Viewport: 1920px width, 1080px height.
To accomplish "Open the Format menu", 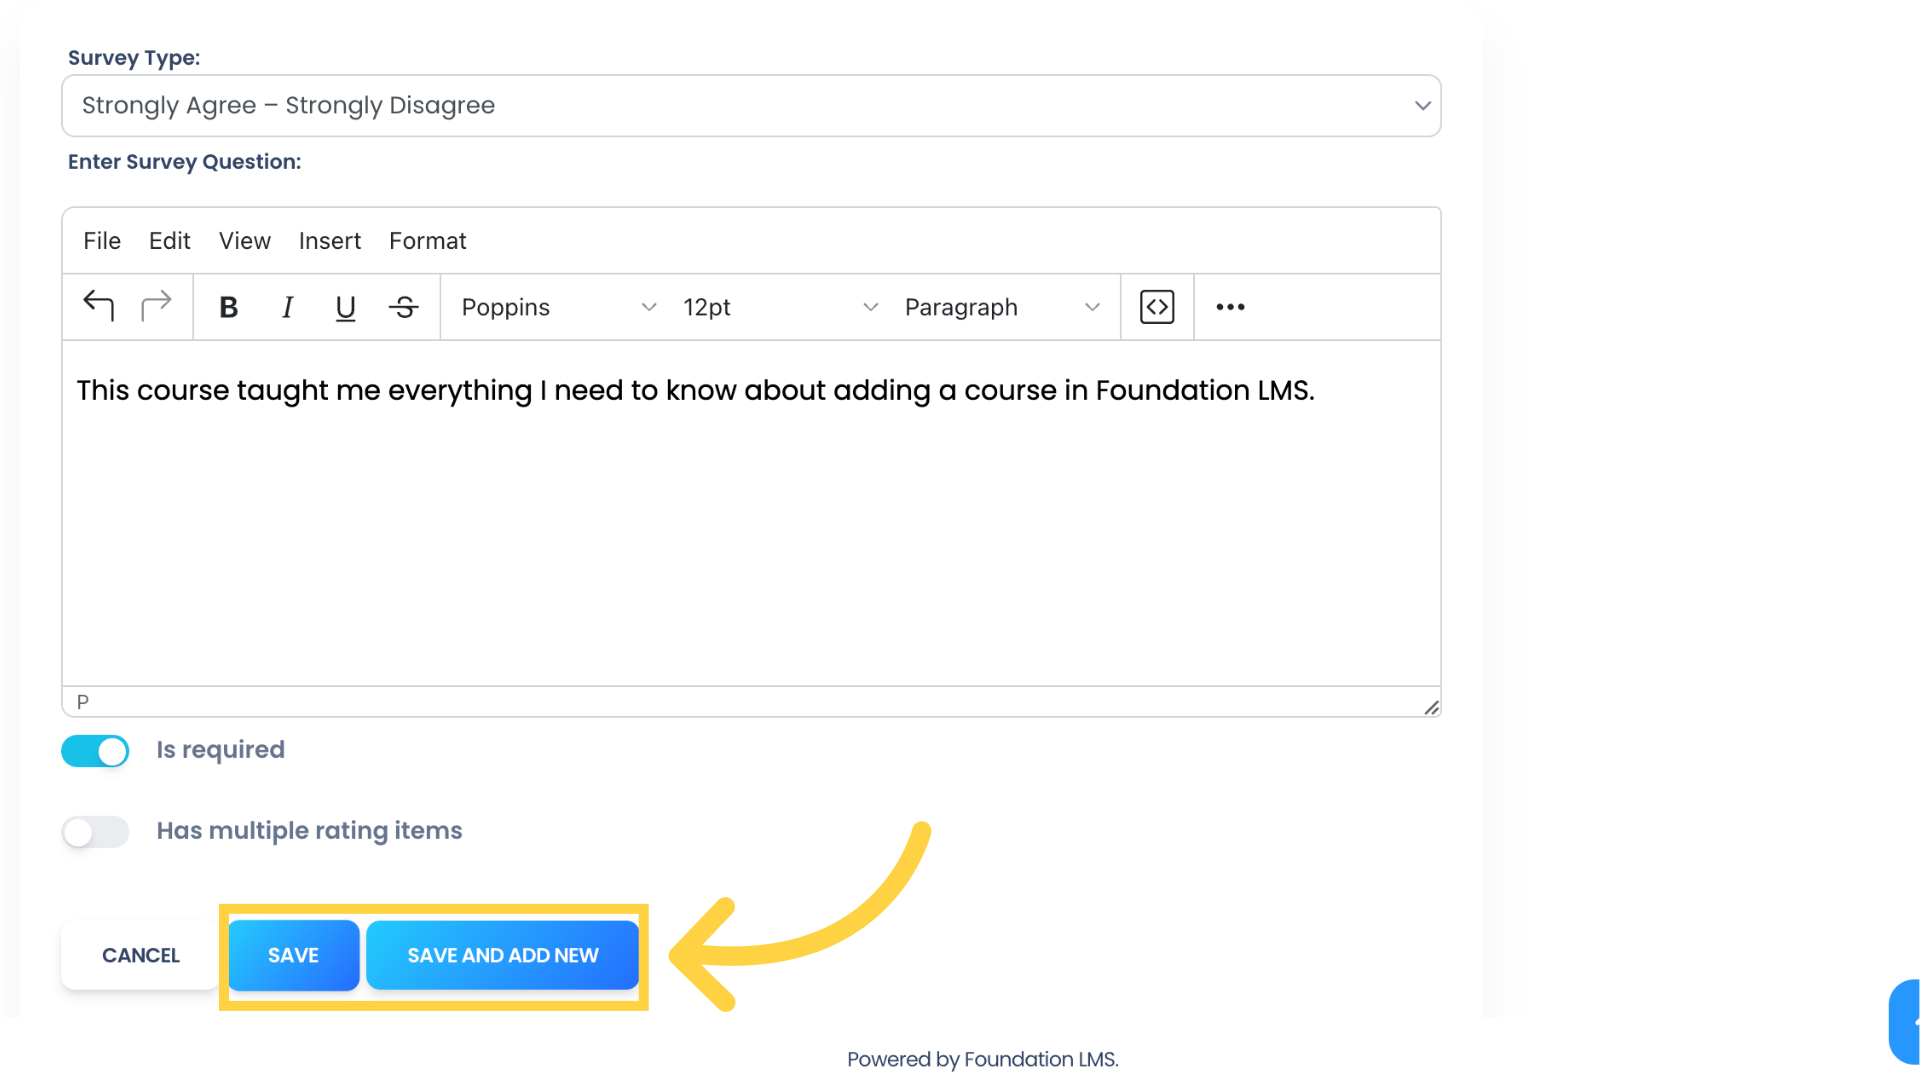I will 426,240.
